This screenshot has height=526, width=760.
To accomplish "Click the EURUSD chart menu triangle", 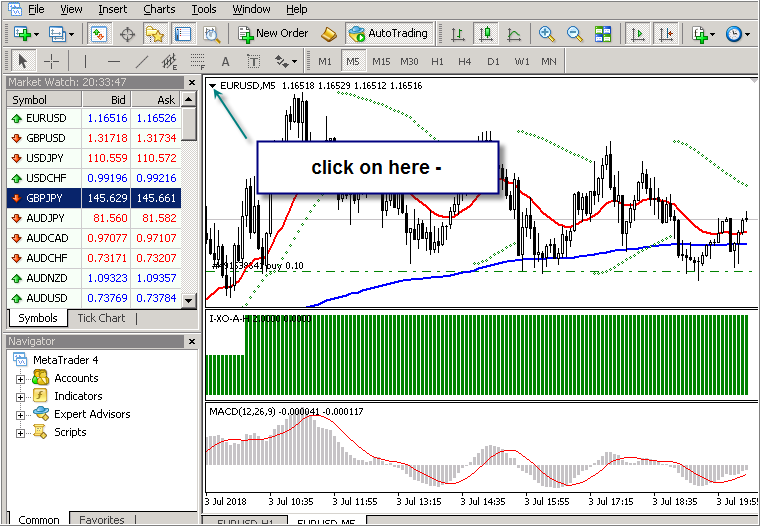I will 212,86.
